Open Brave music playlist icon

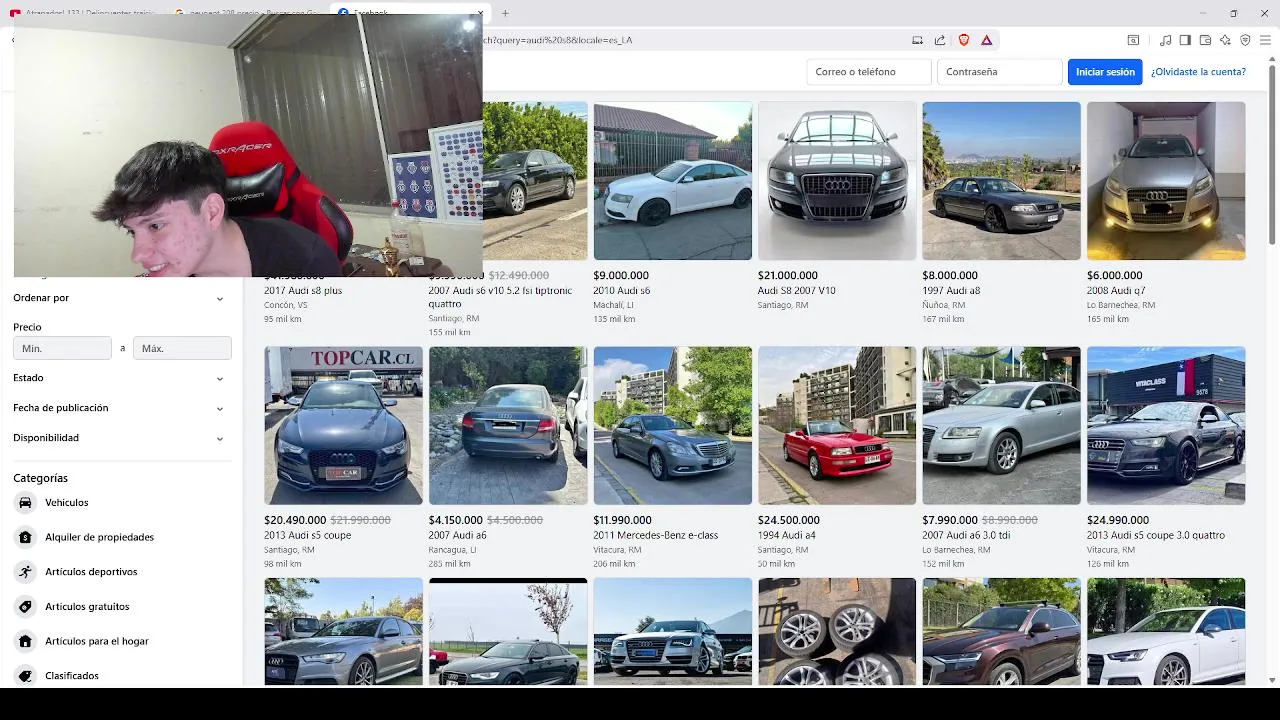click(x=1165, y=40)
